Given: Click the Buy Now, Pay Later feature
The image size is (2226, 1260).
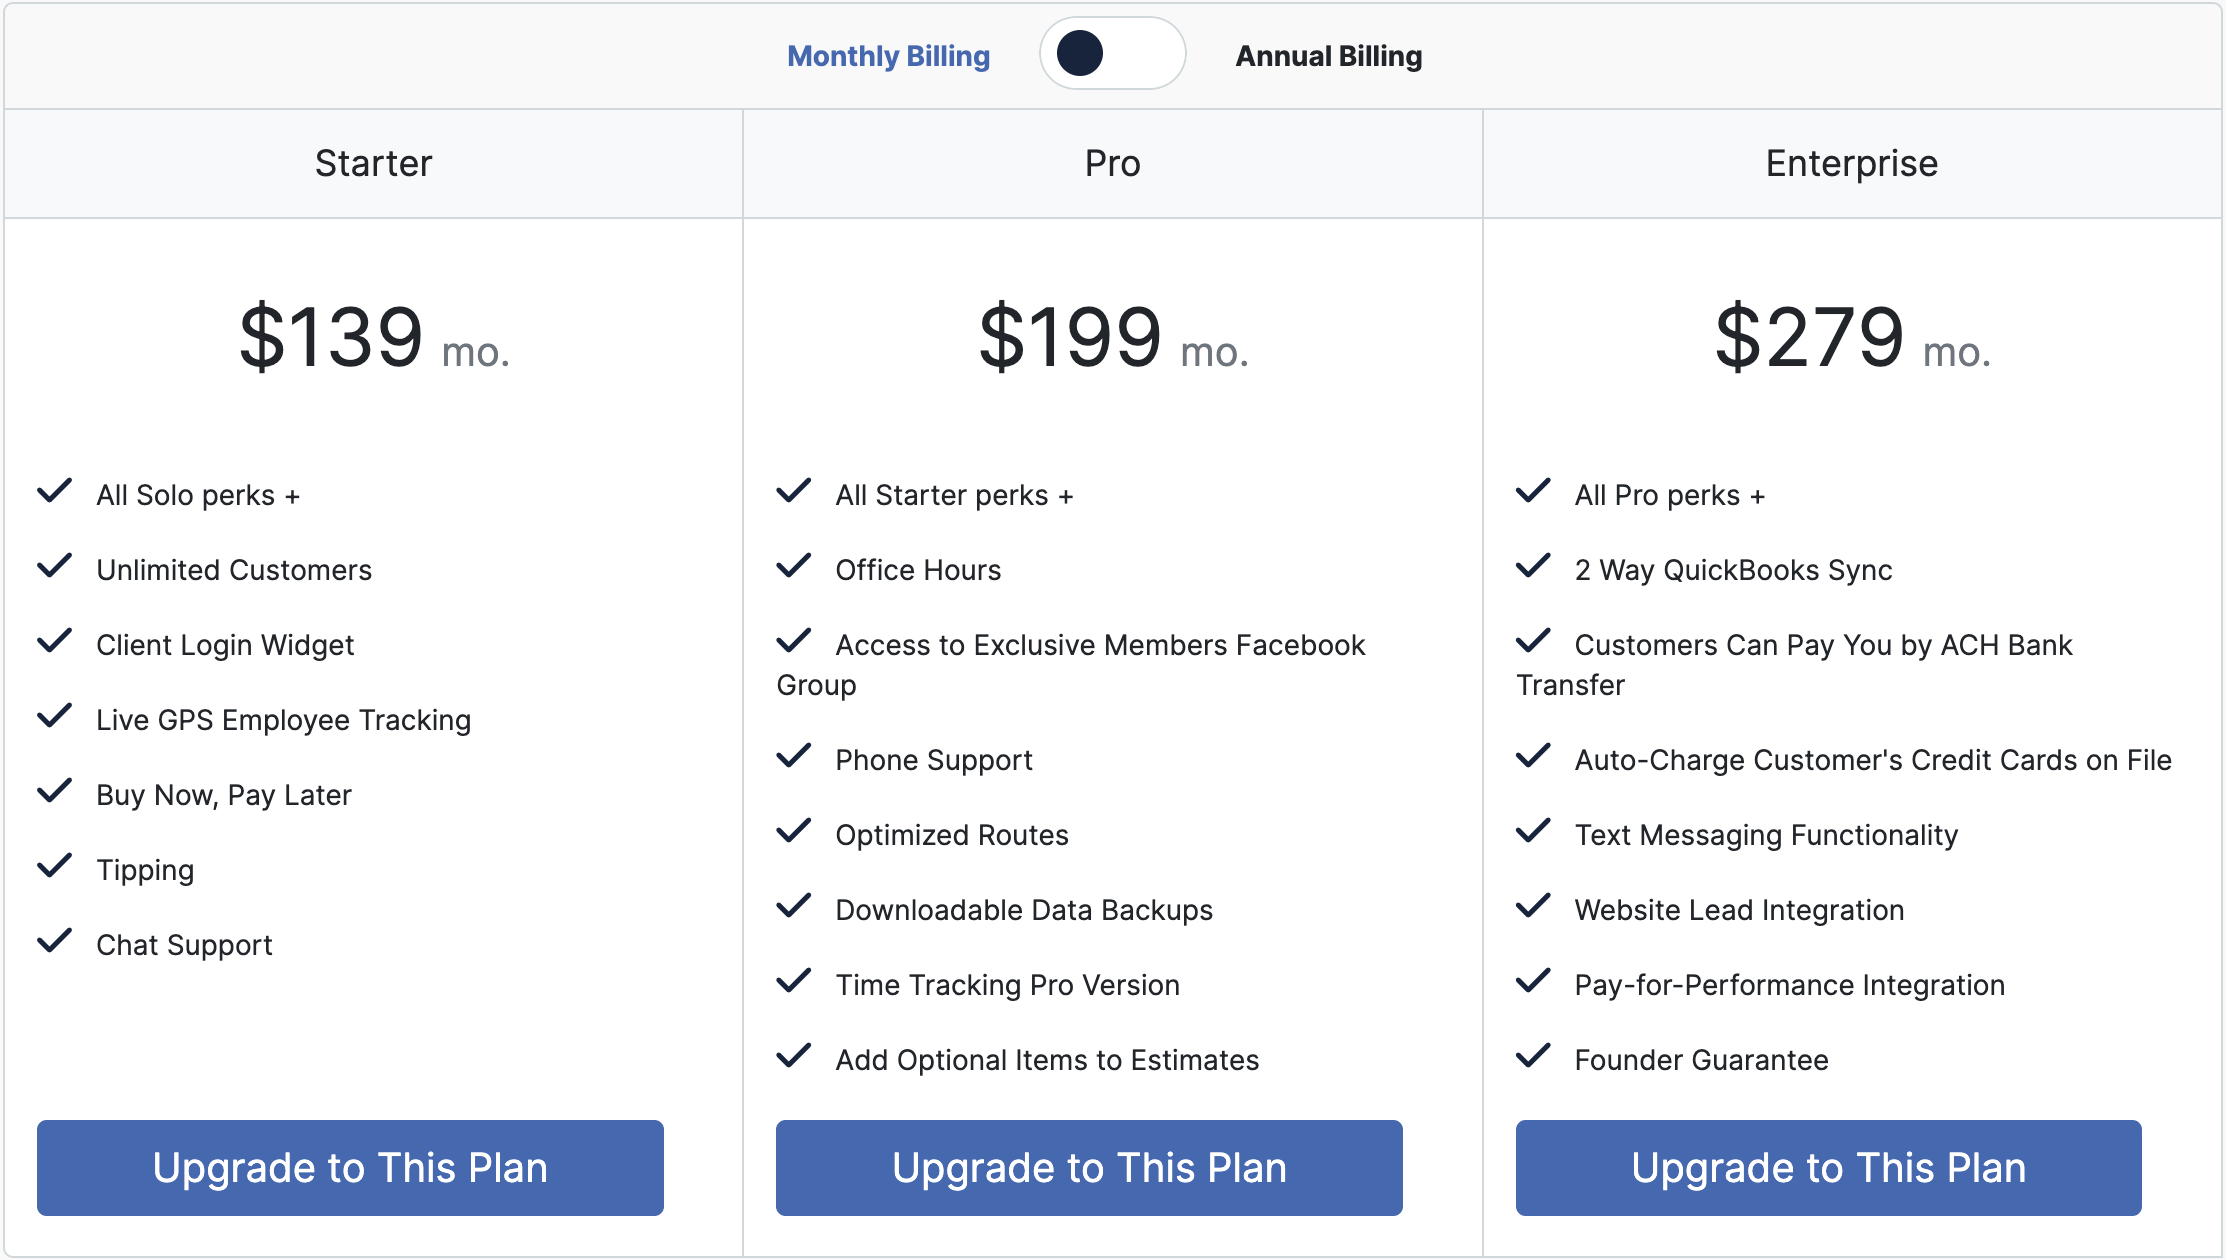Looking at the screenshot, I should click(x=224, y=795).
